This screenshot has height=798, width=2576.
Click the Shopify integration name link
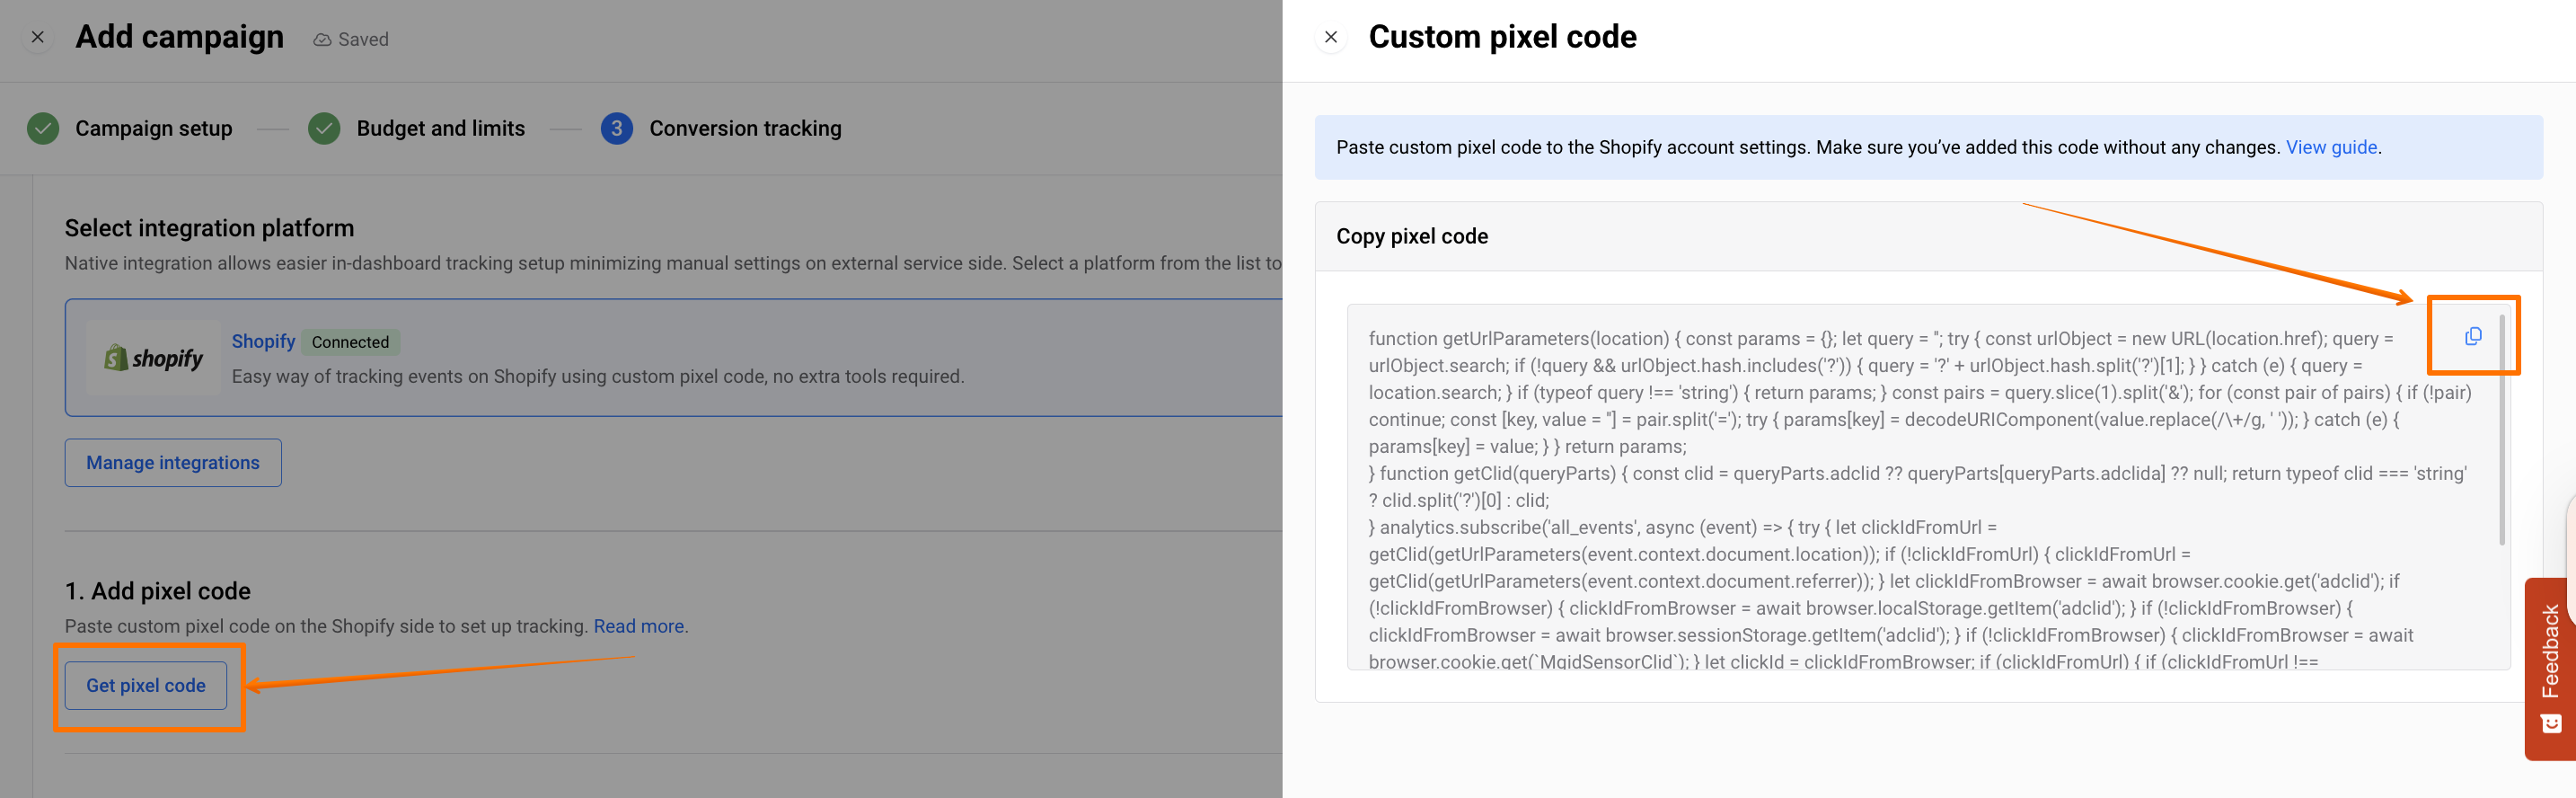tap(263, 341)
